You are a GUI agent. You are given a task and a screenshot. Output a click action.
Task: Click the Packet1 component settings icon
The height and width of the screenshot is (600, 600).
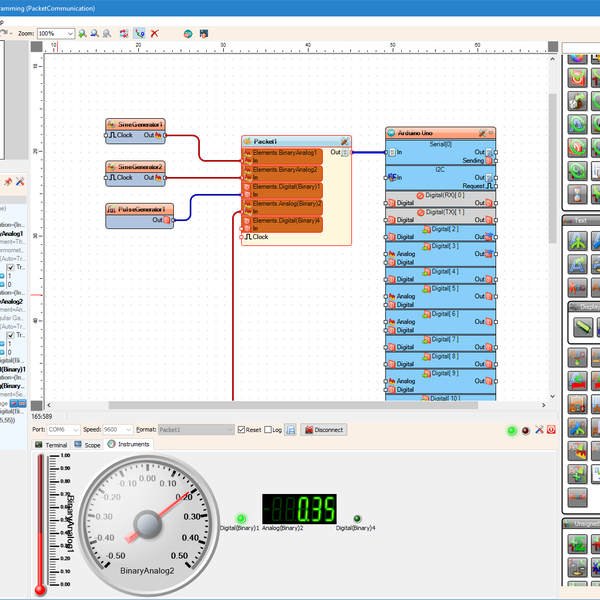343,142
